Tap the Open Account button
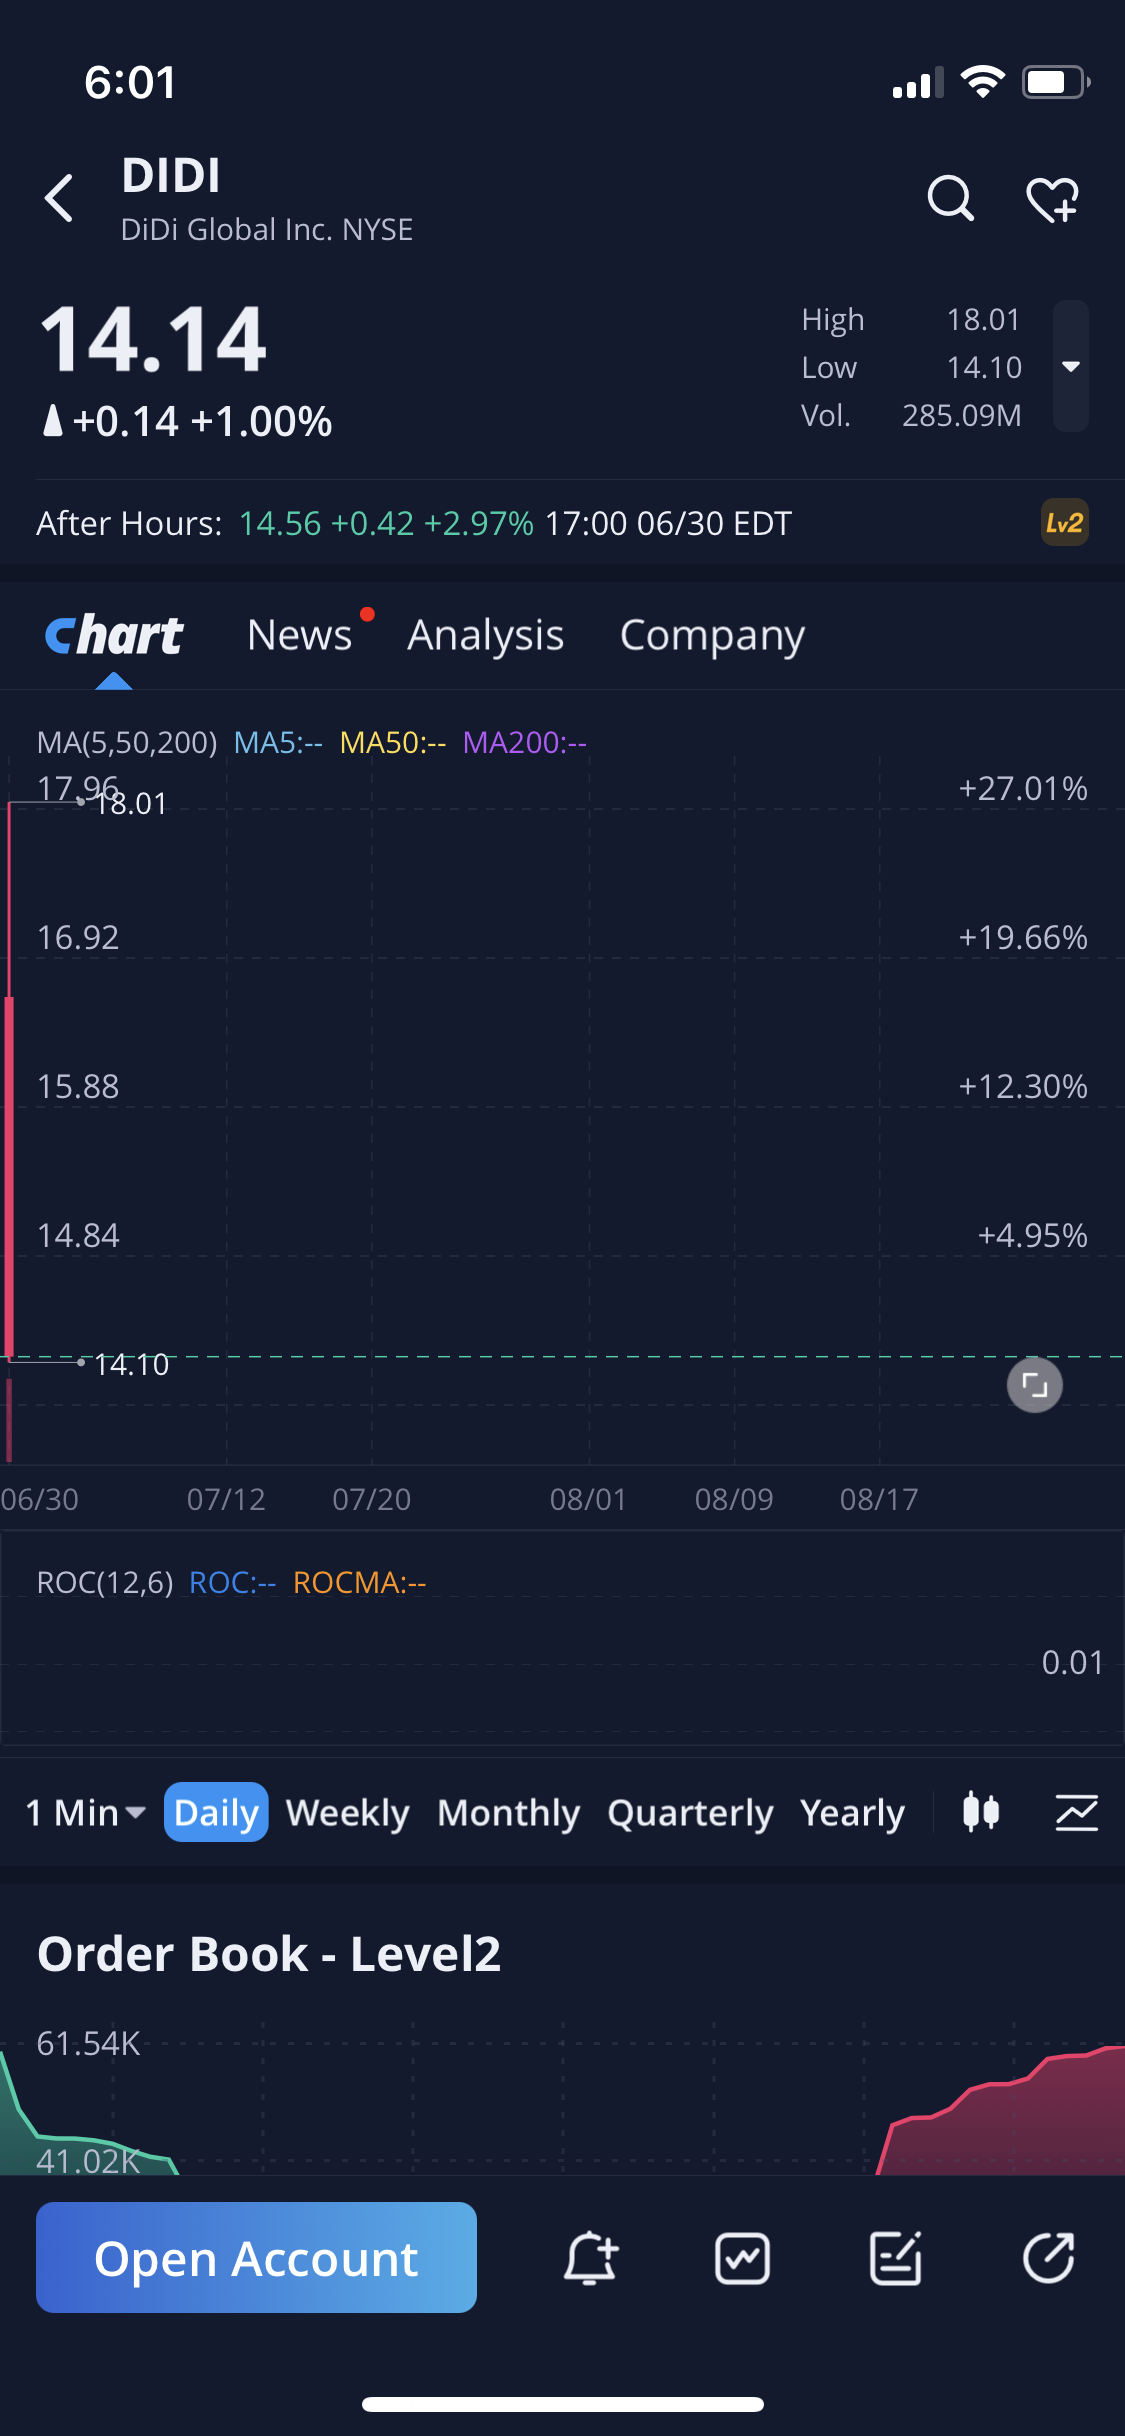The height and width of the screenshot is (2436, 1125). point(256,2258)
